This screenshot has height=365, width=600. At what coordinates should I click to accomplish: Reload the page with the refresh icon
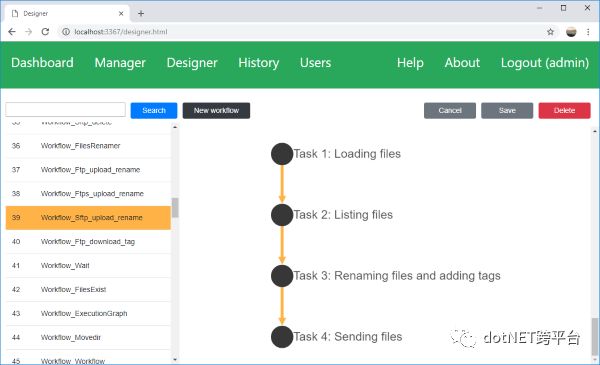coord(45,32)
